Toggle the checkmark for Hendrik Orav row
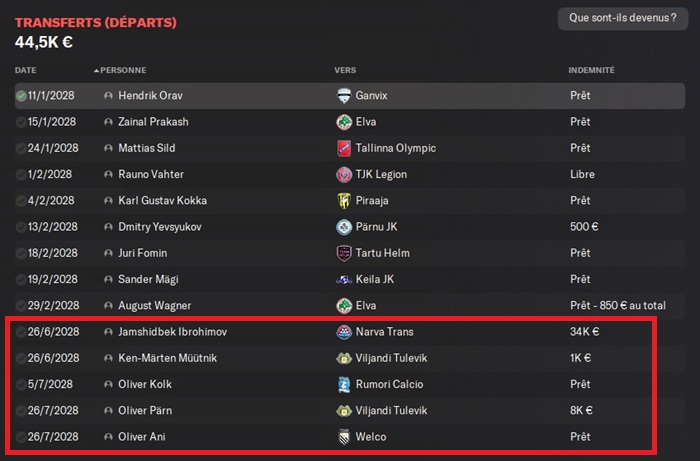700x461 pixels. [21, 96]
